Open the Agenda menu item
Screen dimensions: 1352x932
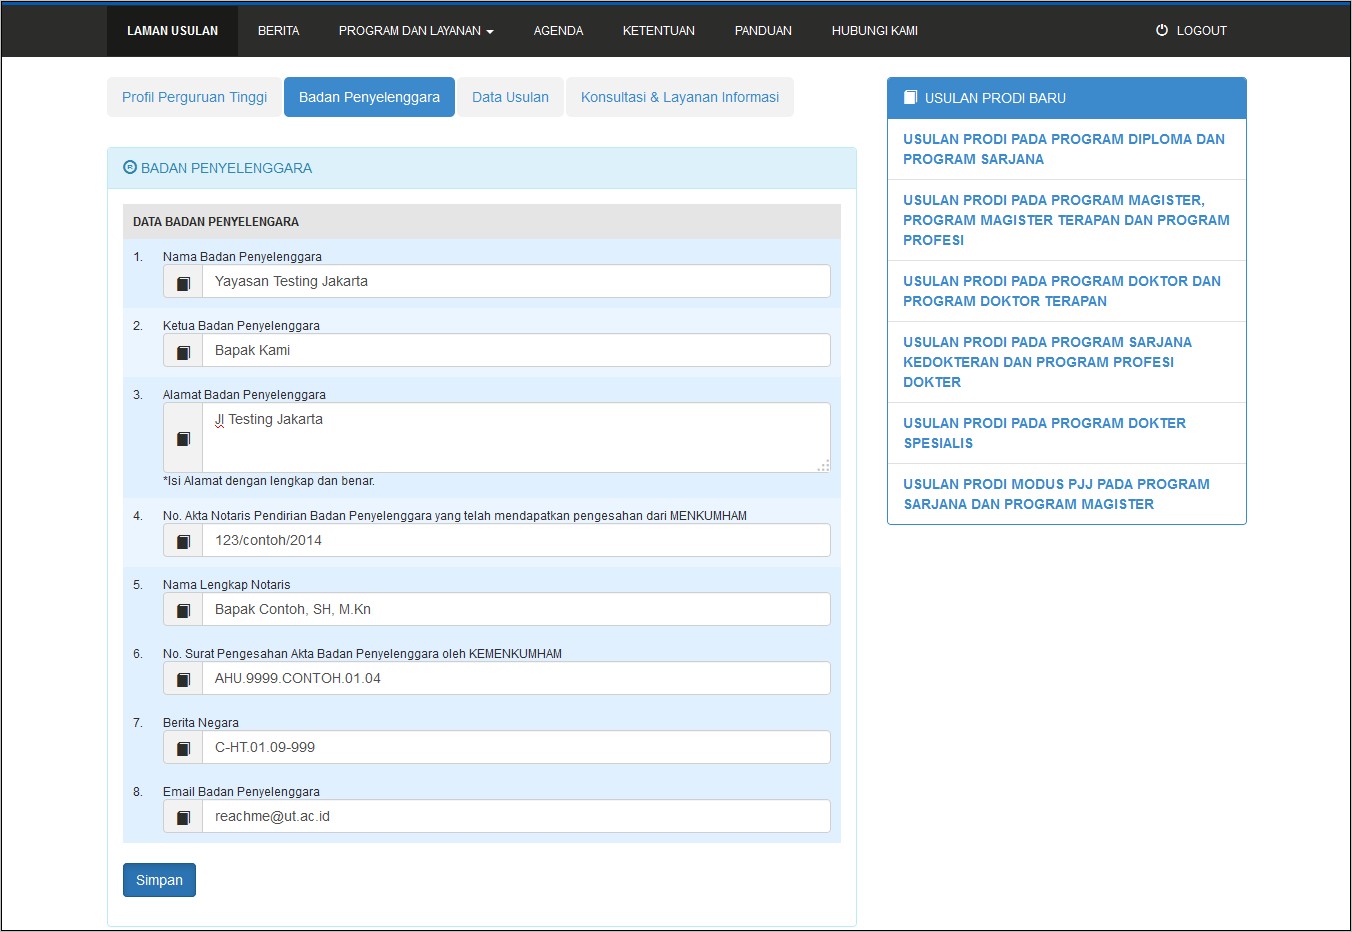(558, 31)
